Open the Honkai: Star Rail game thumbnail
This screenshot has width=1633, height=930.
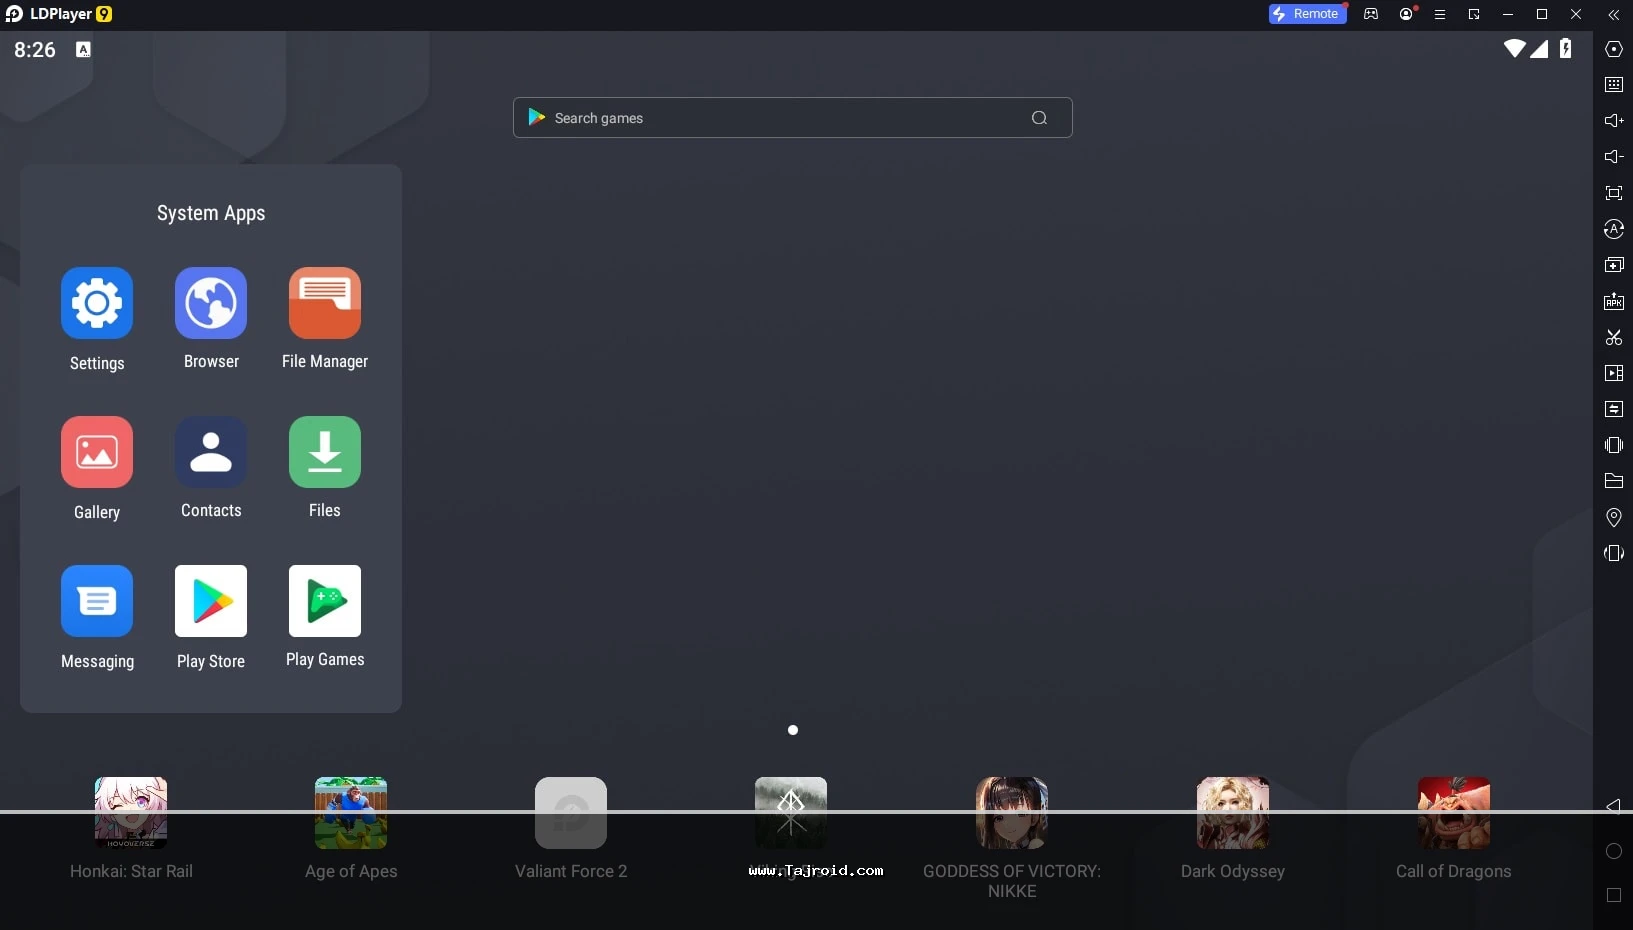131,813
